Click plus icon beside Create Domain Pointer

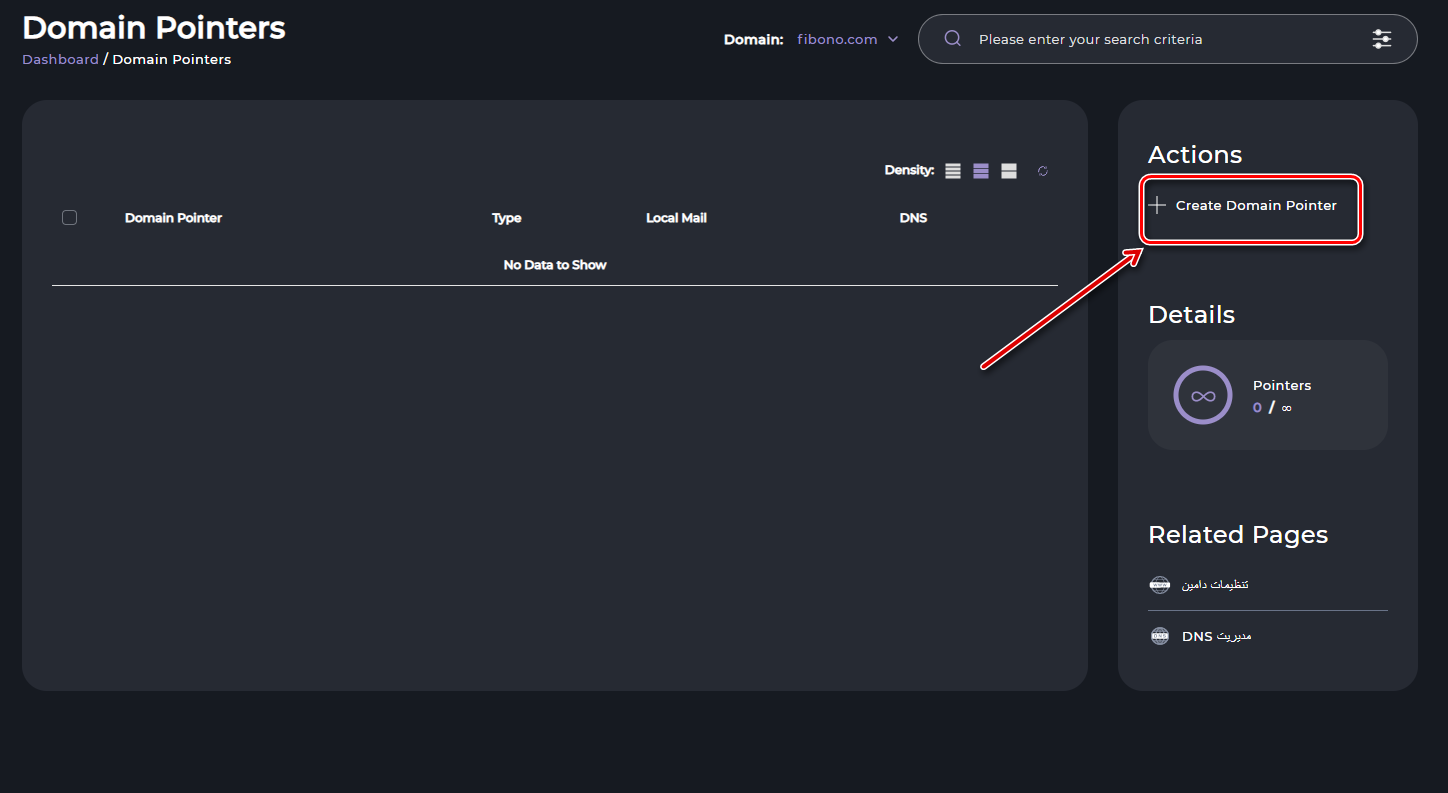point(1157,205)
